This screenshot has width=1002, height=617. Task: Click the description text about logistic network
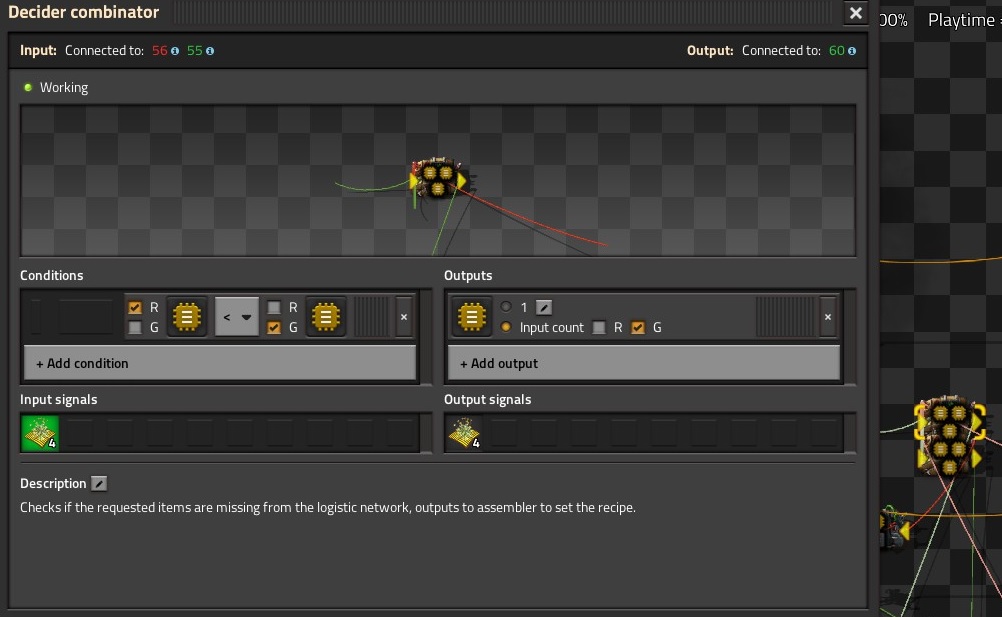click(x=328, y=508)
